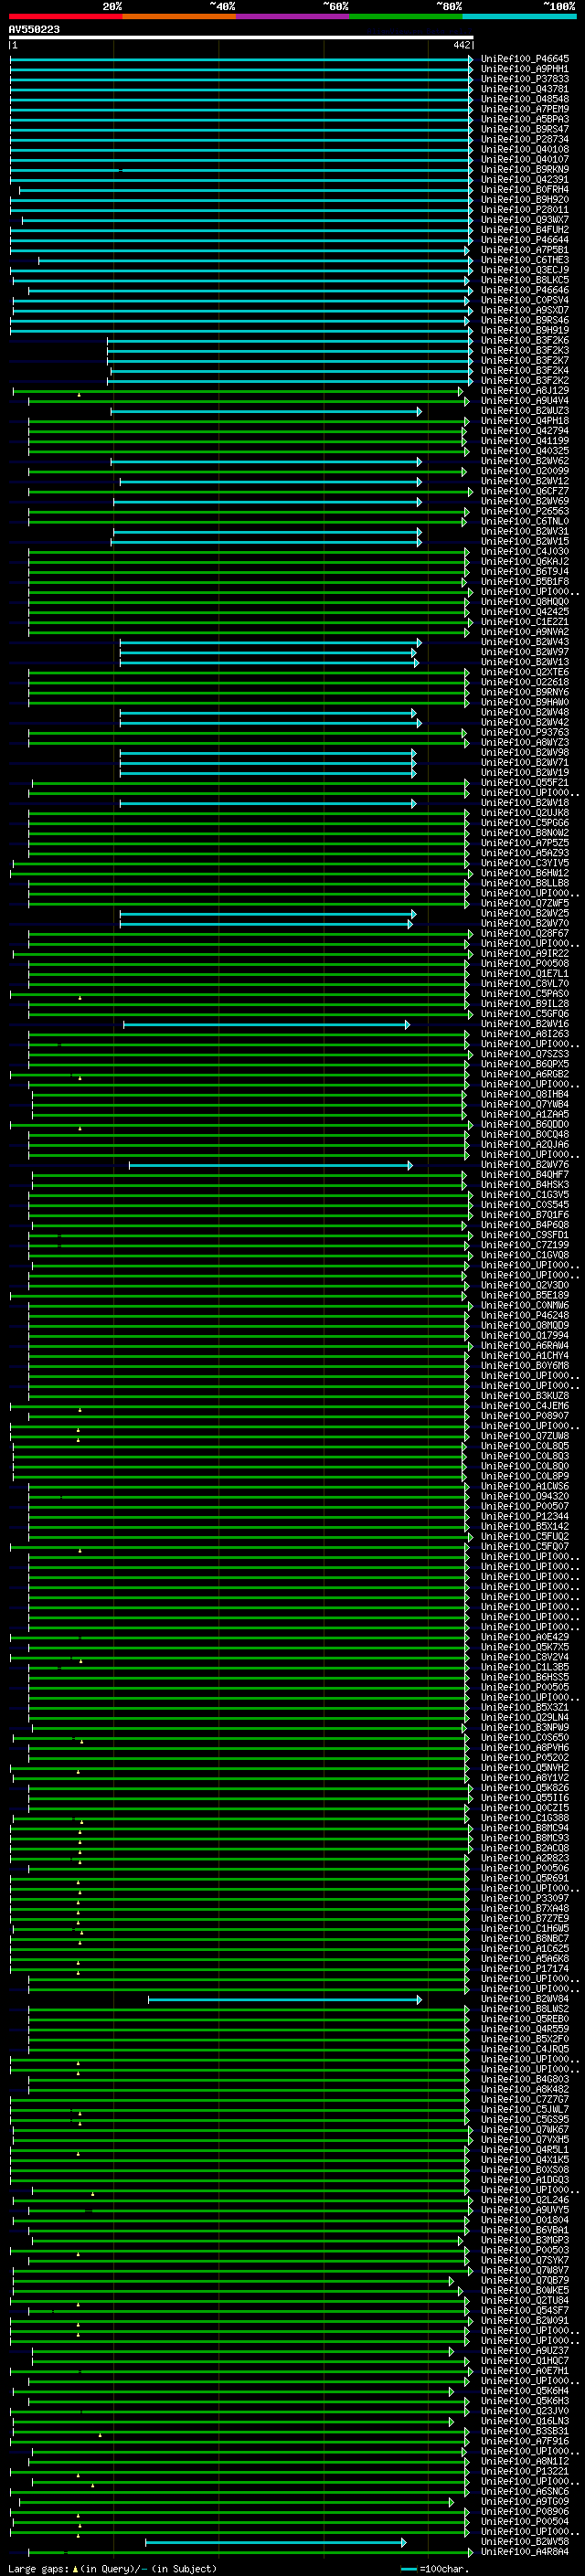Open hit UniRef100_P28734
585x2576 pixels.
click(x=525, y=139)
